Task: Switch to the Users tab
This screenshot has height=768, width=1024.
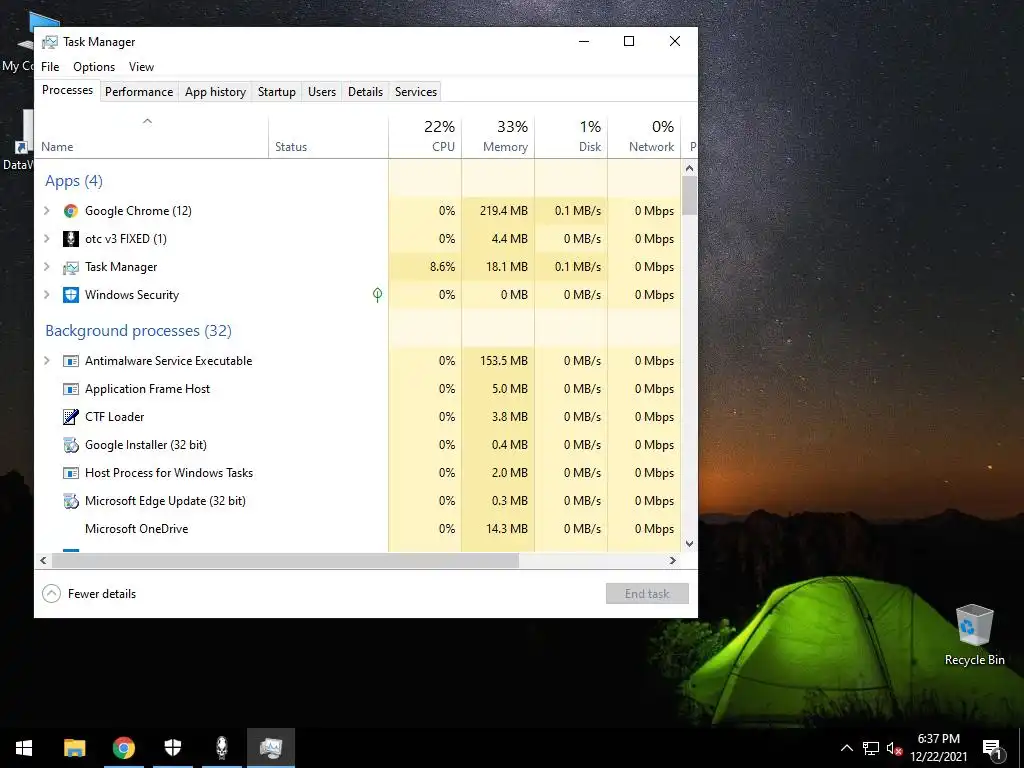Action: [322, 92]
